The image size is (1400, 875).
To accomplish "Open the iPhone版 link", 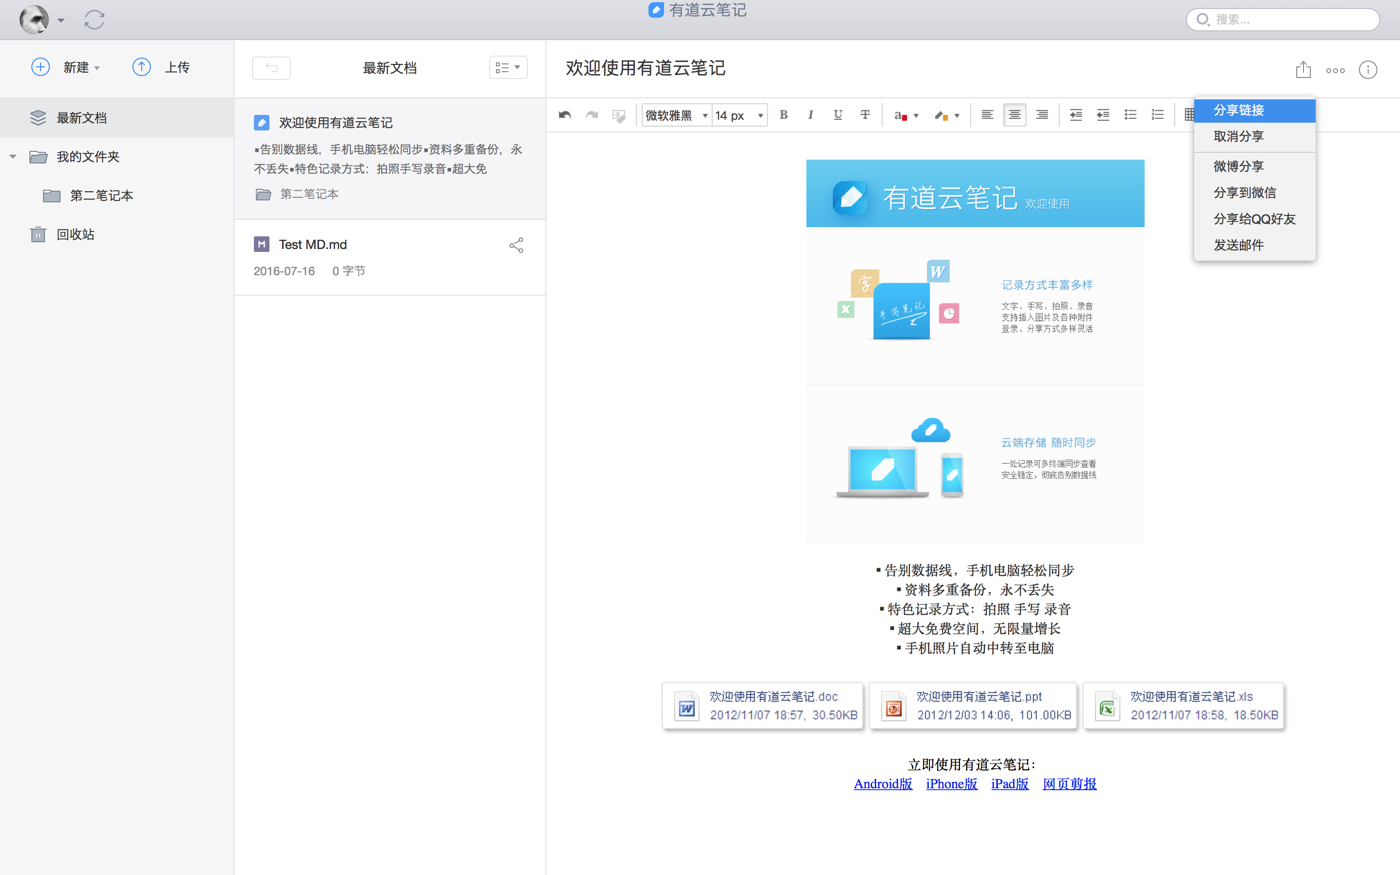I will point(952,784).
